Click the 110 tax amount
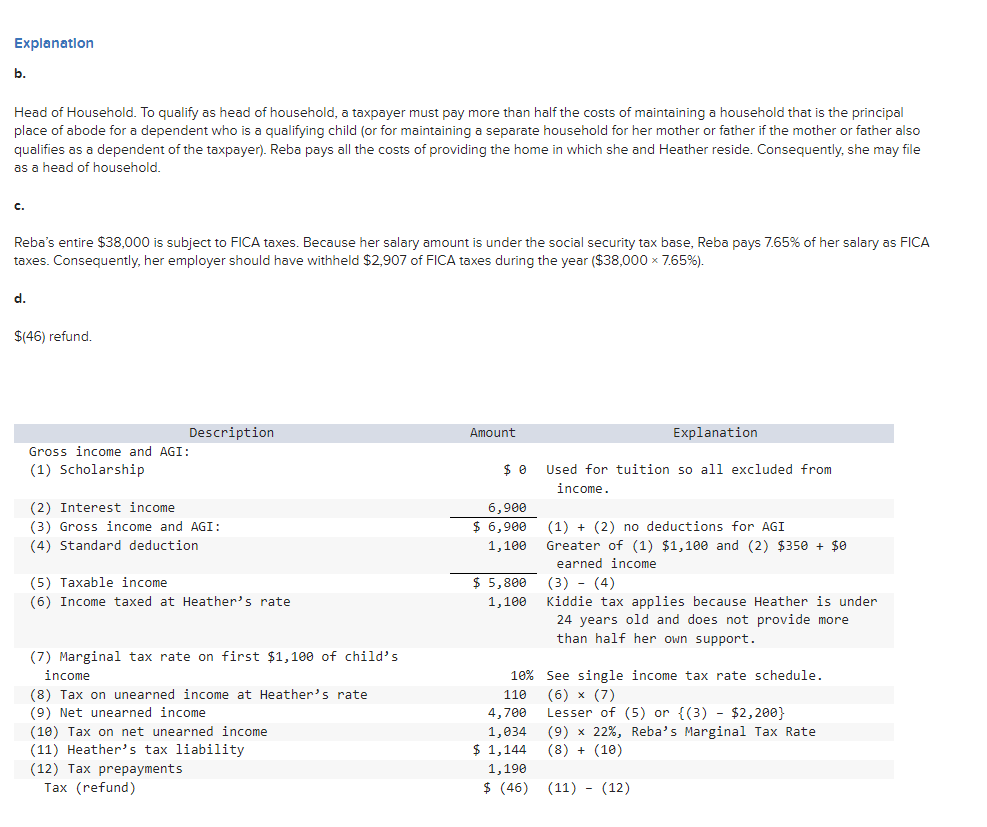This screenshot has width=987, height=827. click(x=515, y=695)
